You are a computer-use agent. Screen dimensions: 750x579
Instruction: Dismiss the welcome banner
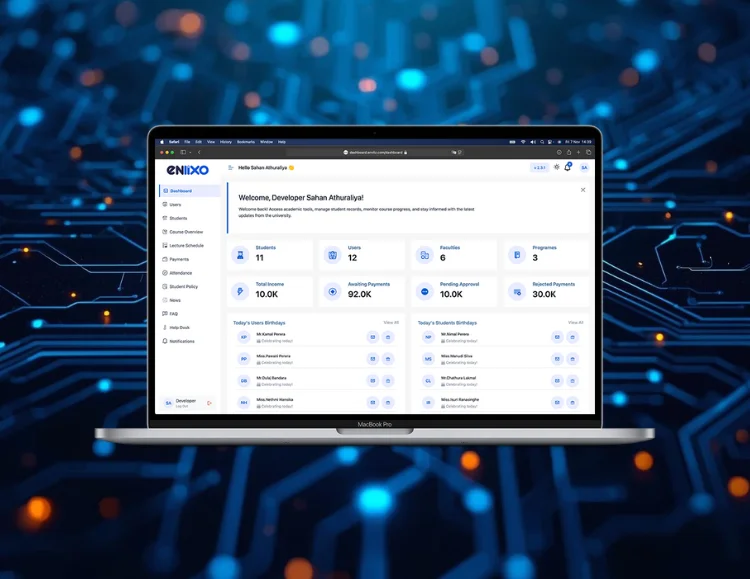[583, 190]
